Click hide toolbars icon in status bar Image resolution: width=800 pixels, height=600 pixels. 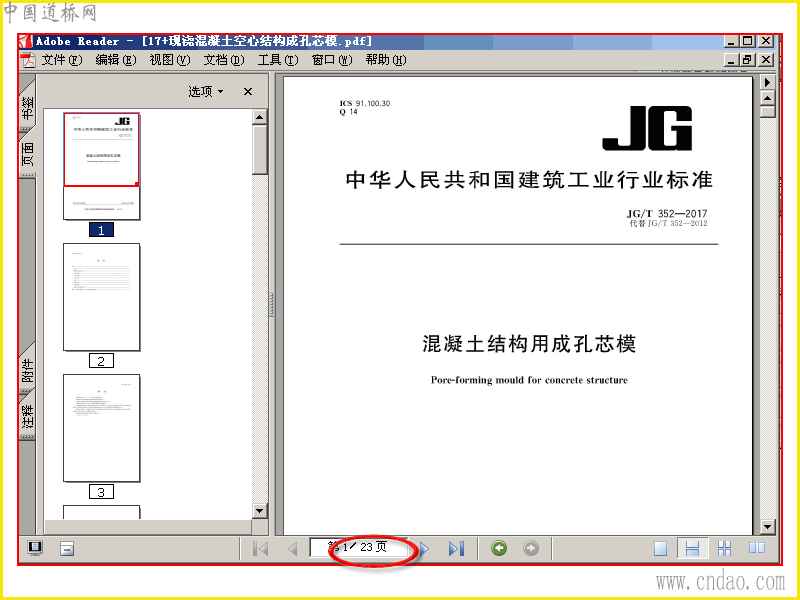click(x=67, y=549)
